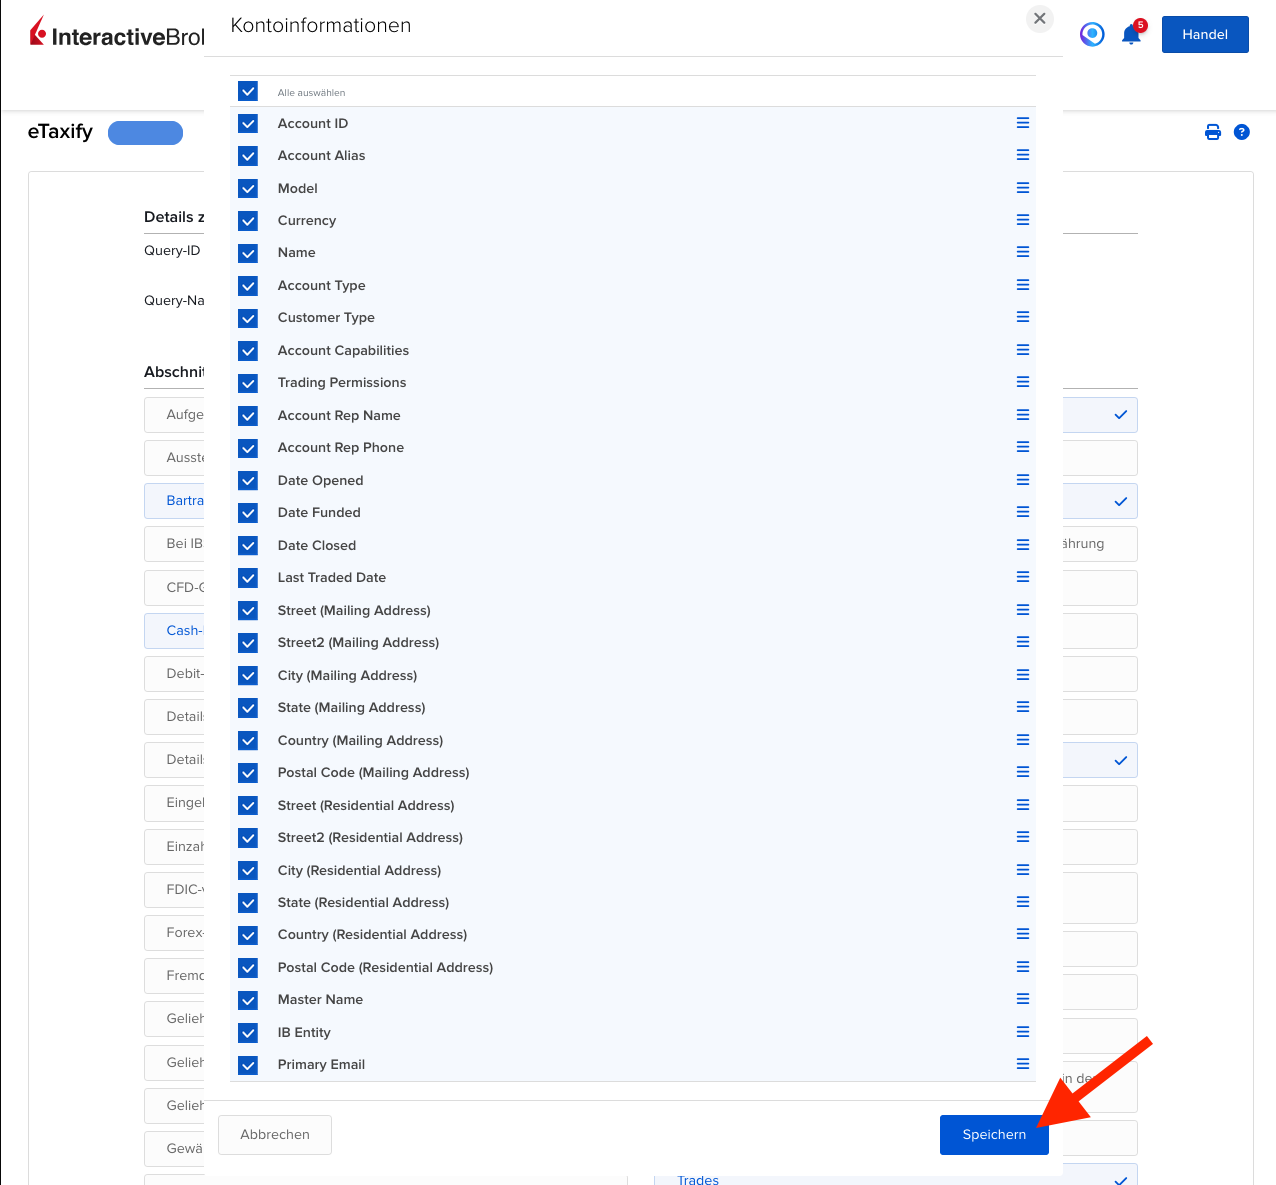Click the hamburger icon beside Trading Permissions
Screen dimensions: 1276x1185
(x=1022, y=381)
